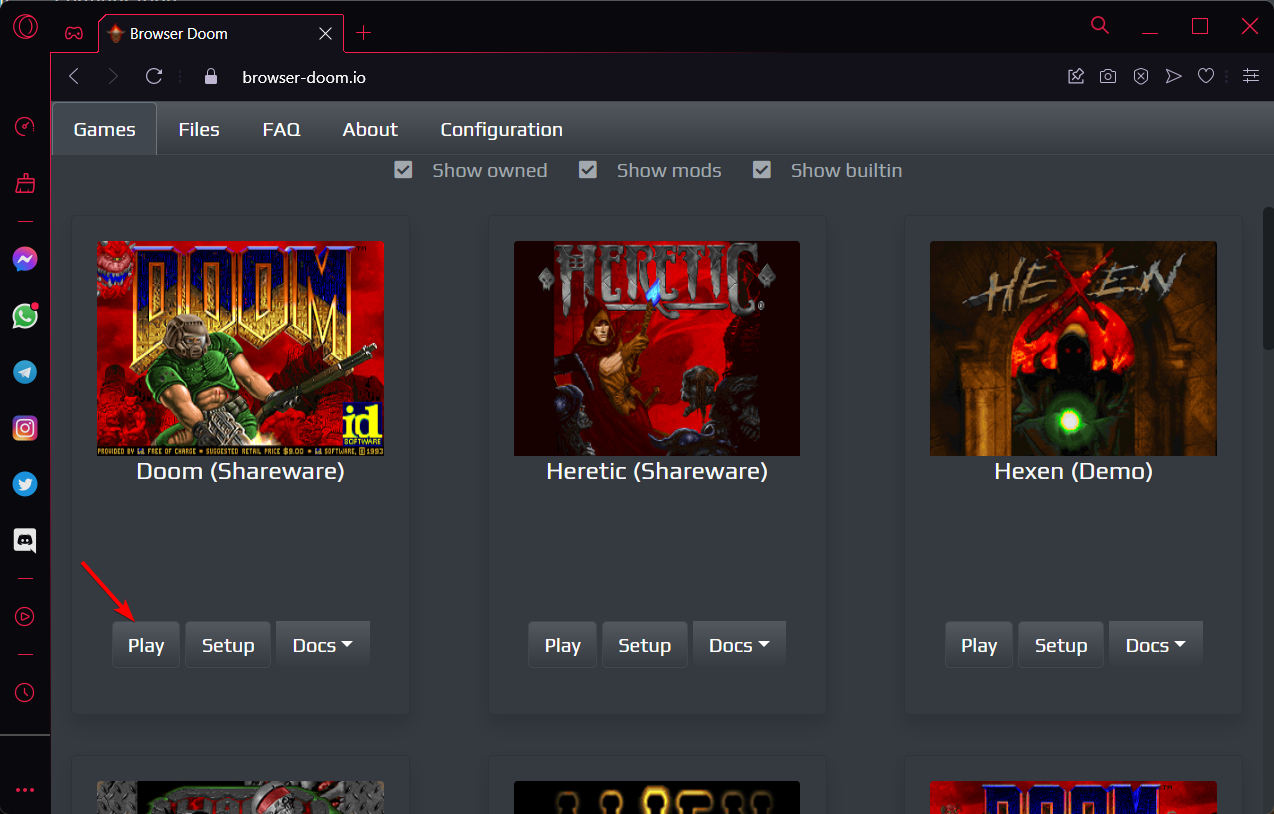1274x814 pixels.
Task: Open the FAQ tab
Action: point(281,129)
